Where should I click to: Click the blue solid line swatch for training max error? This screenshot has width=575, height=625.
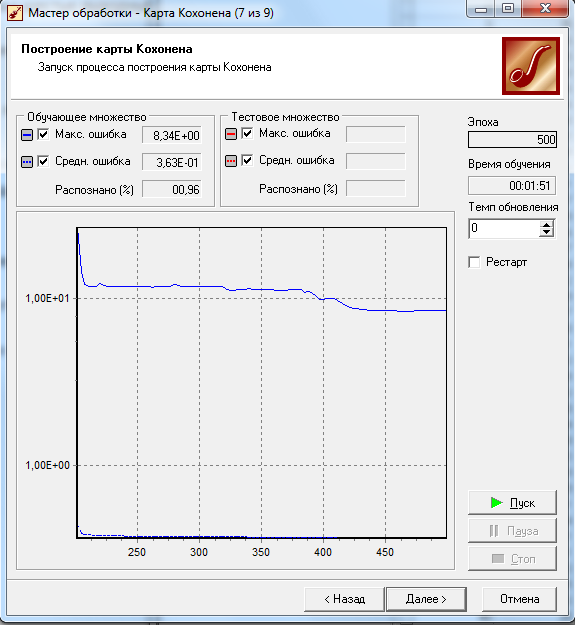[x=27, y=135]
